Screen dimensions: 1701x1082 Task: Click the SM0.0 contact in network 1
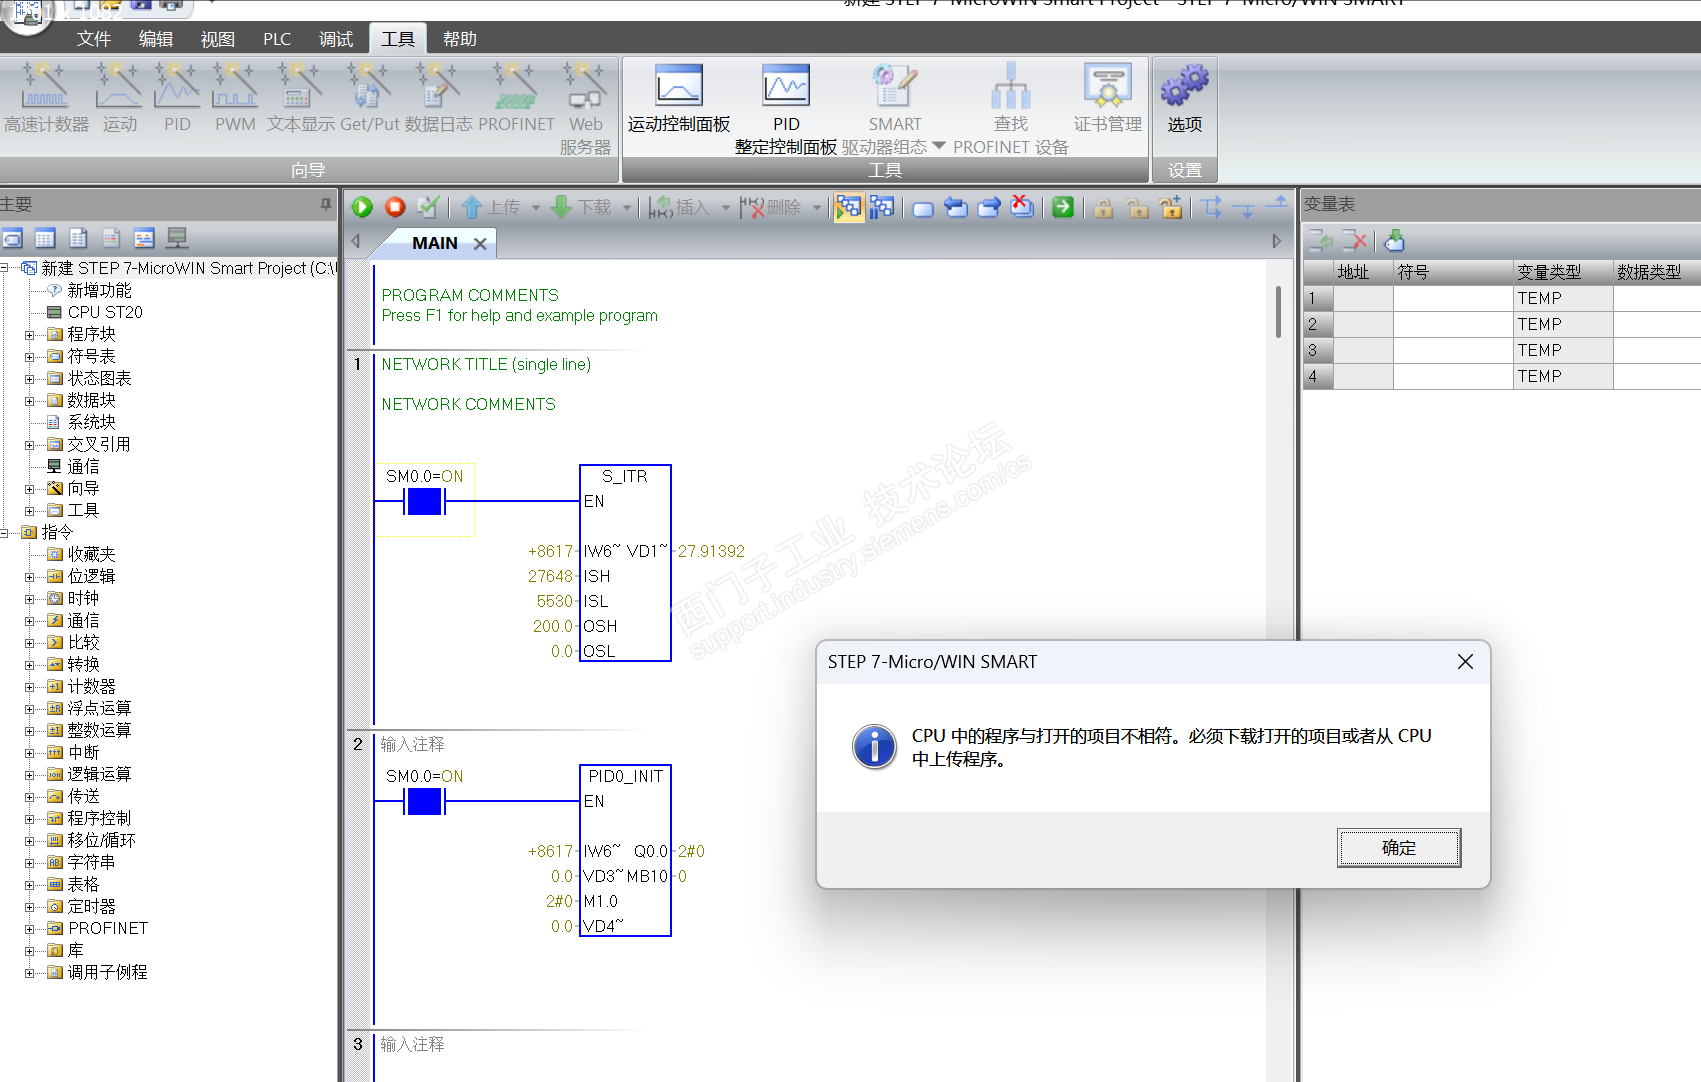click(x=425, y=501)
